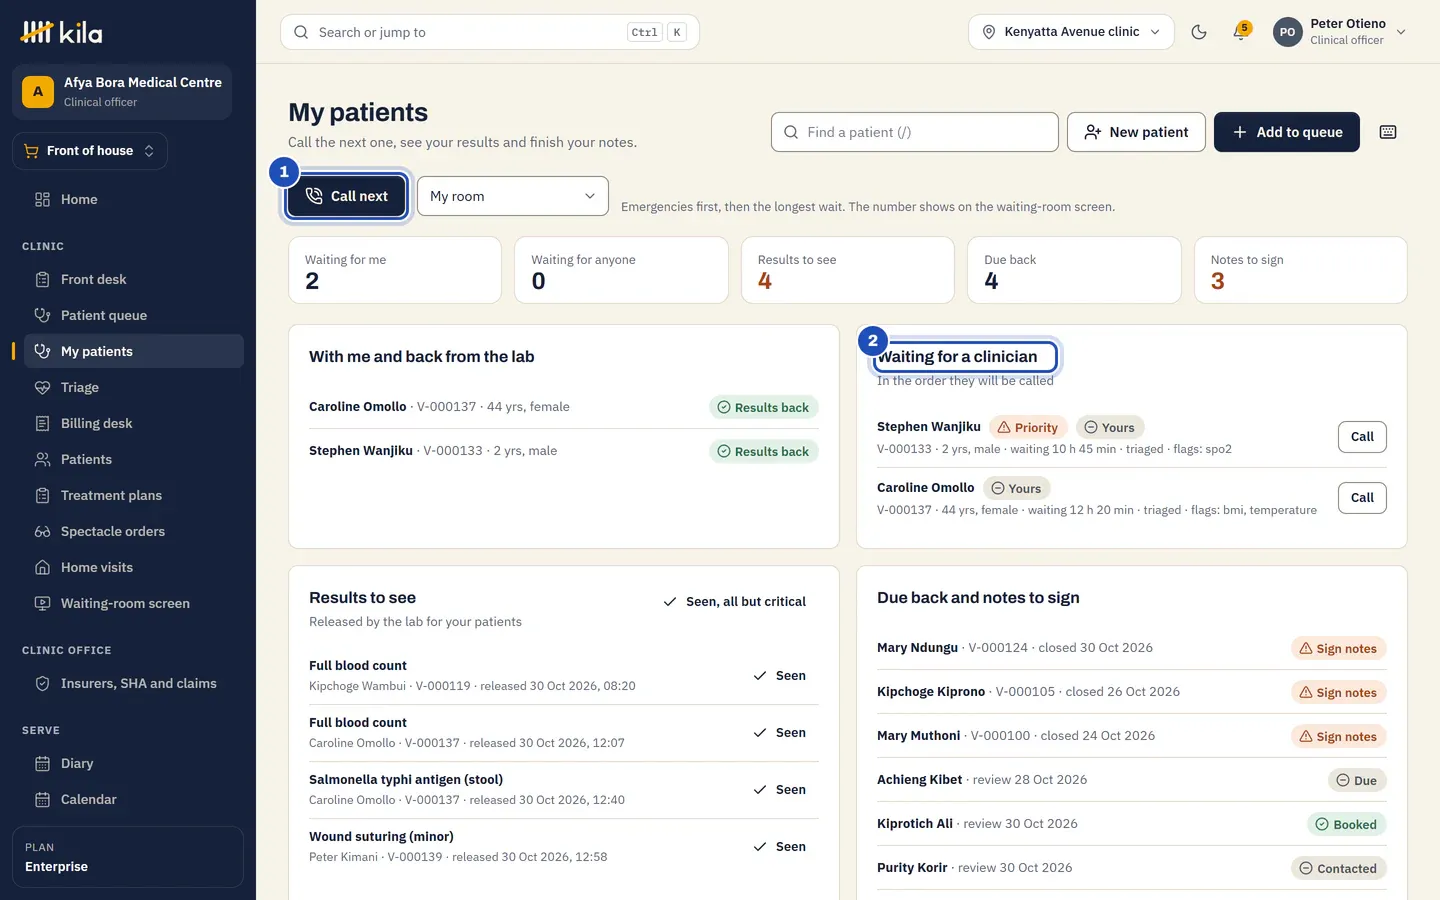
Task: Focus the Find a patient field
Action: [x=914, y=132]
